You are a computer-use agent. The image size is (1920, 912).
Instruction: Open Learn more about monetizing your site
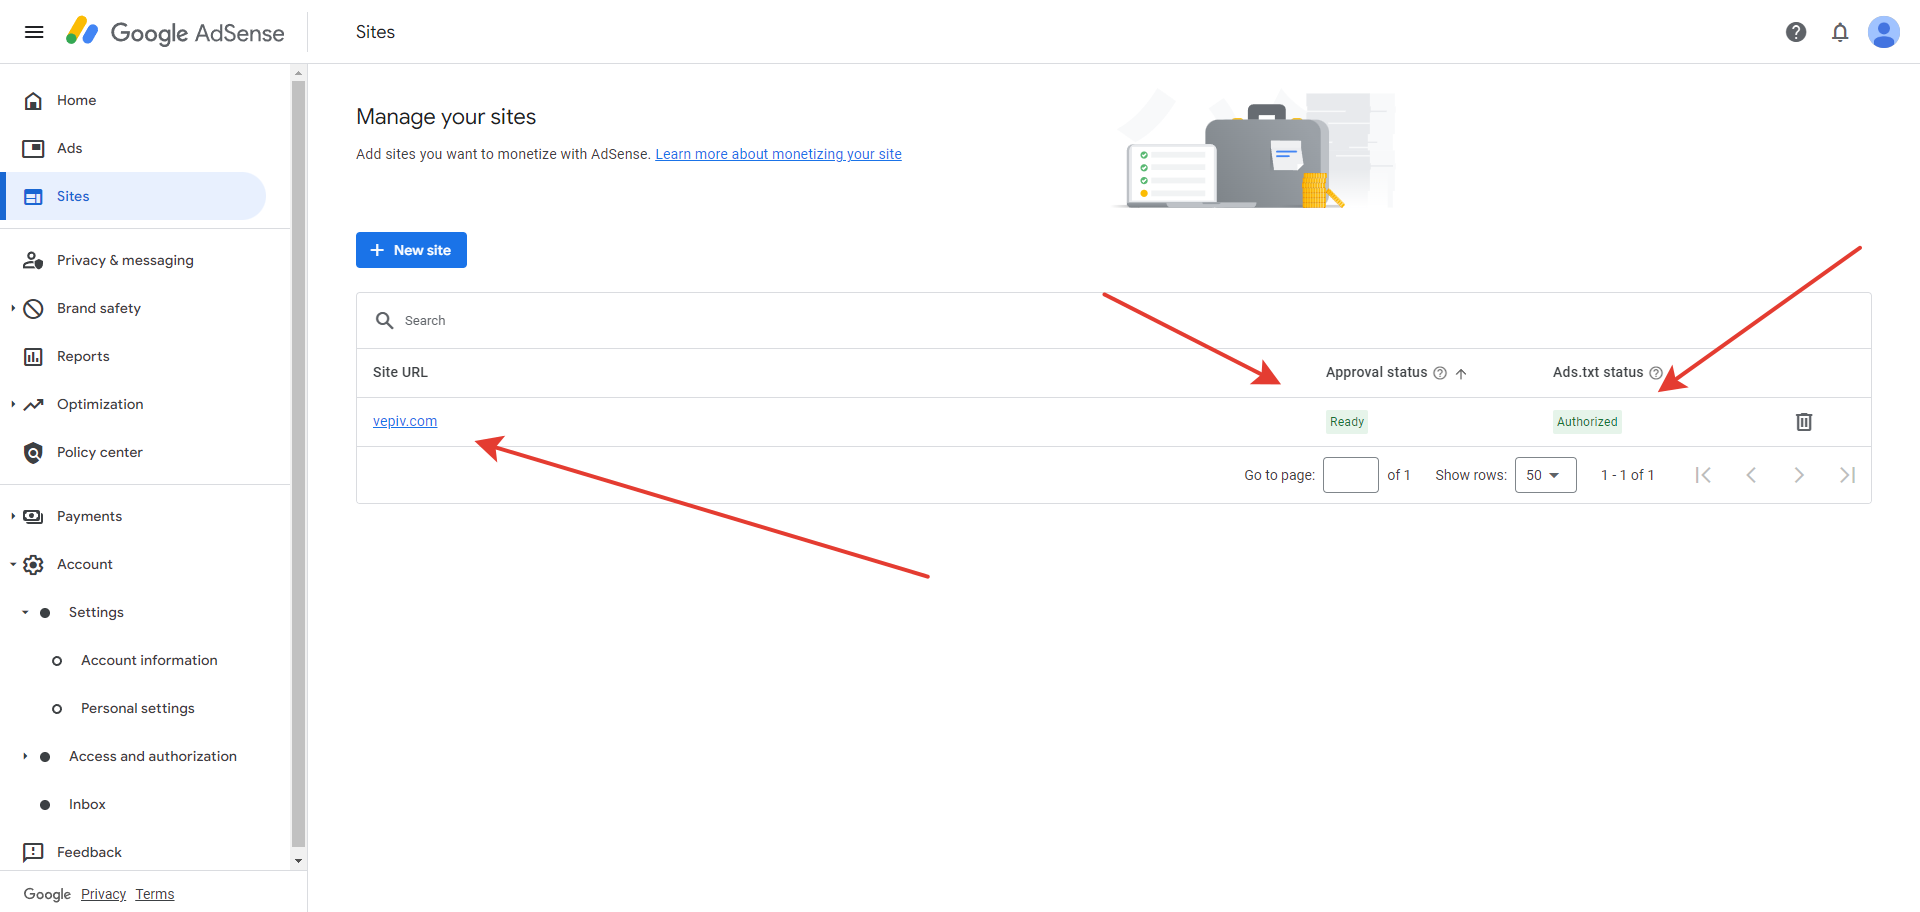point(778,154)
